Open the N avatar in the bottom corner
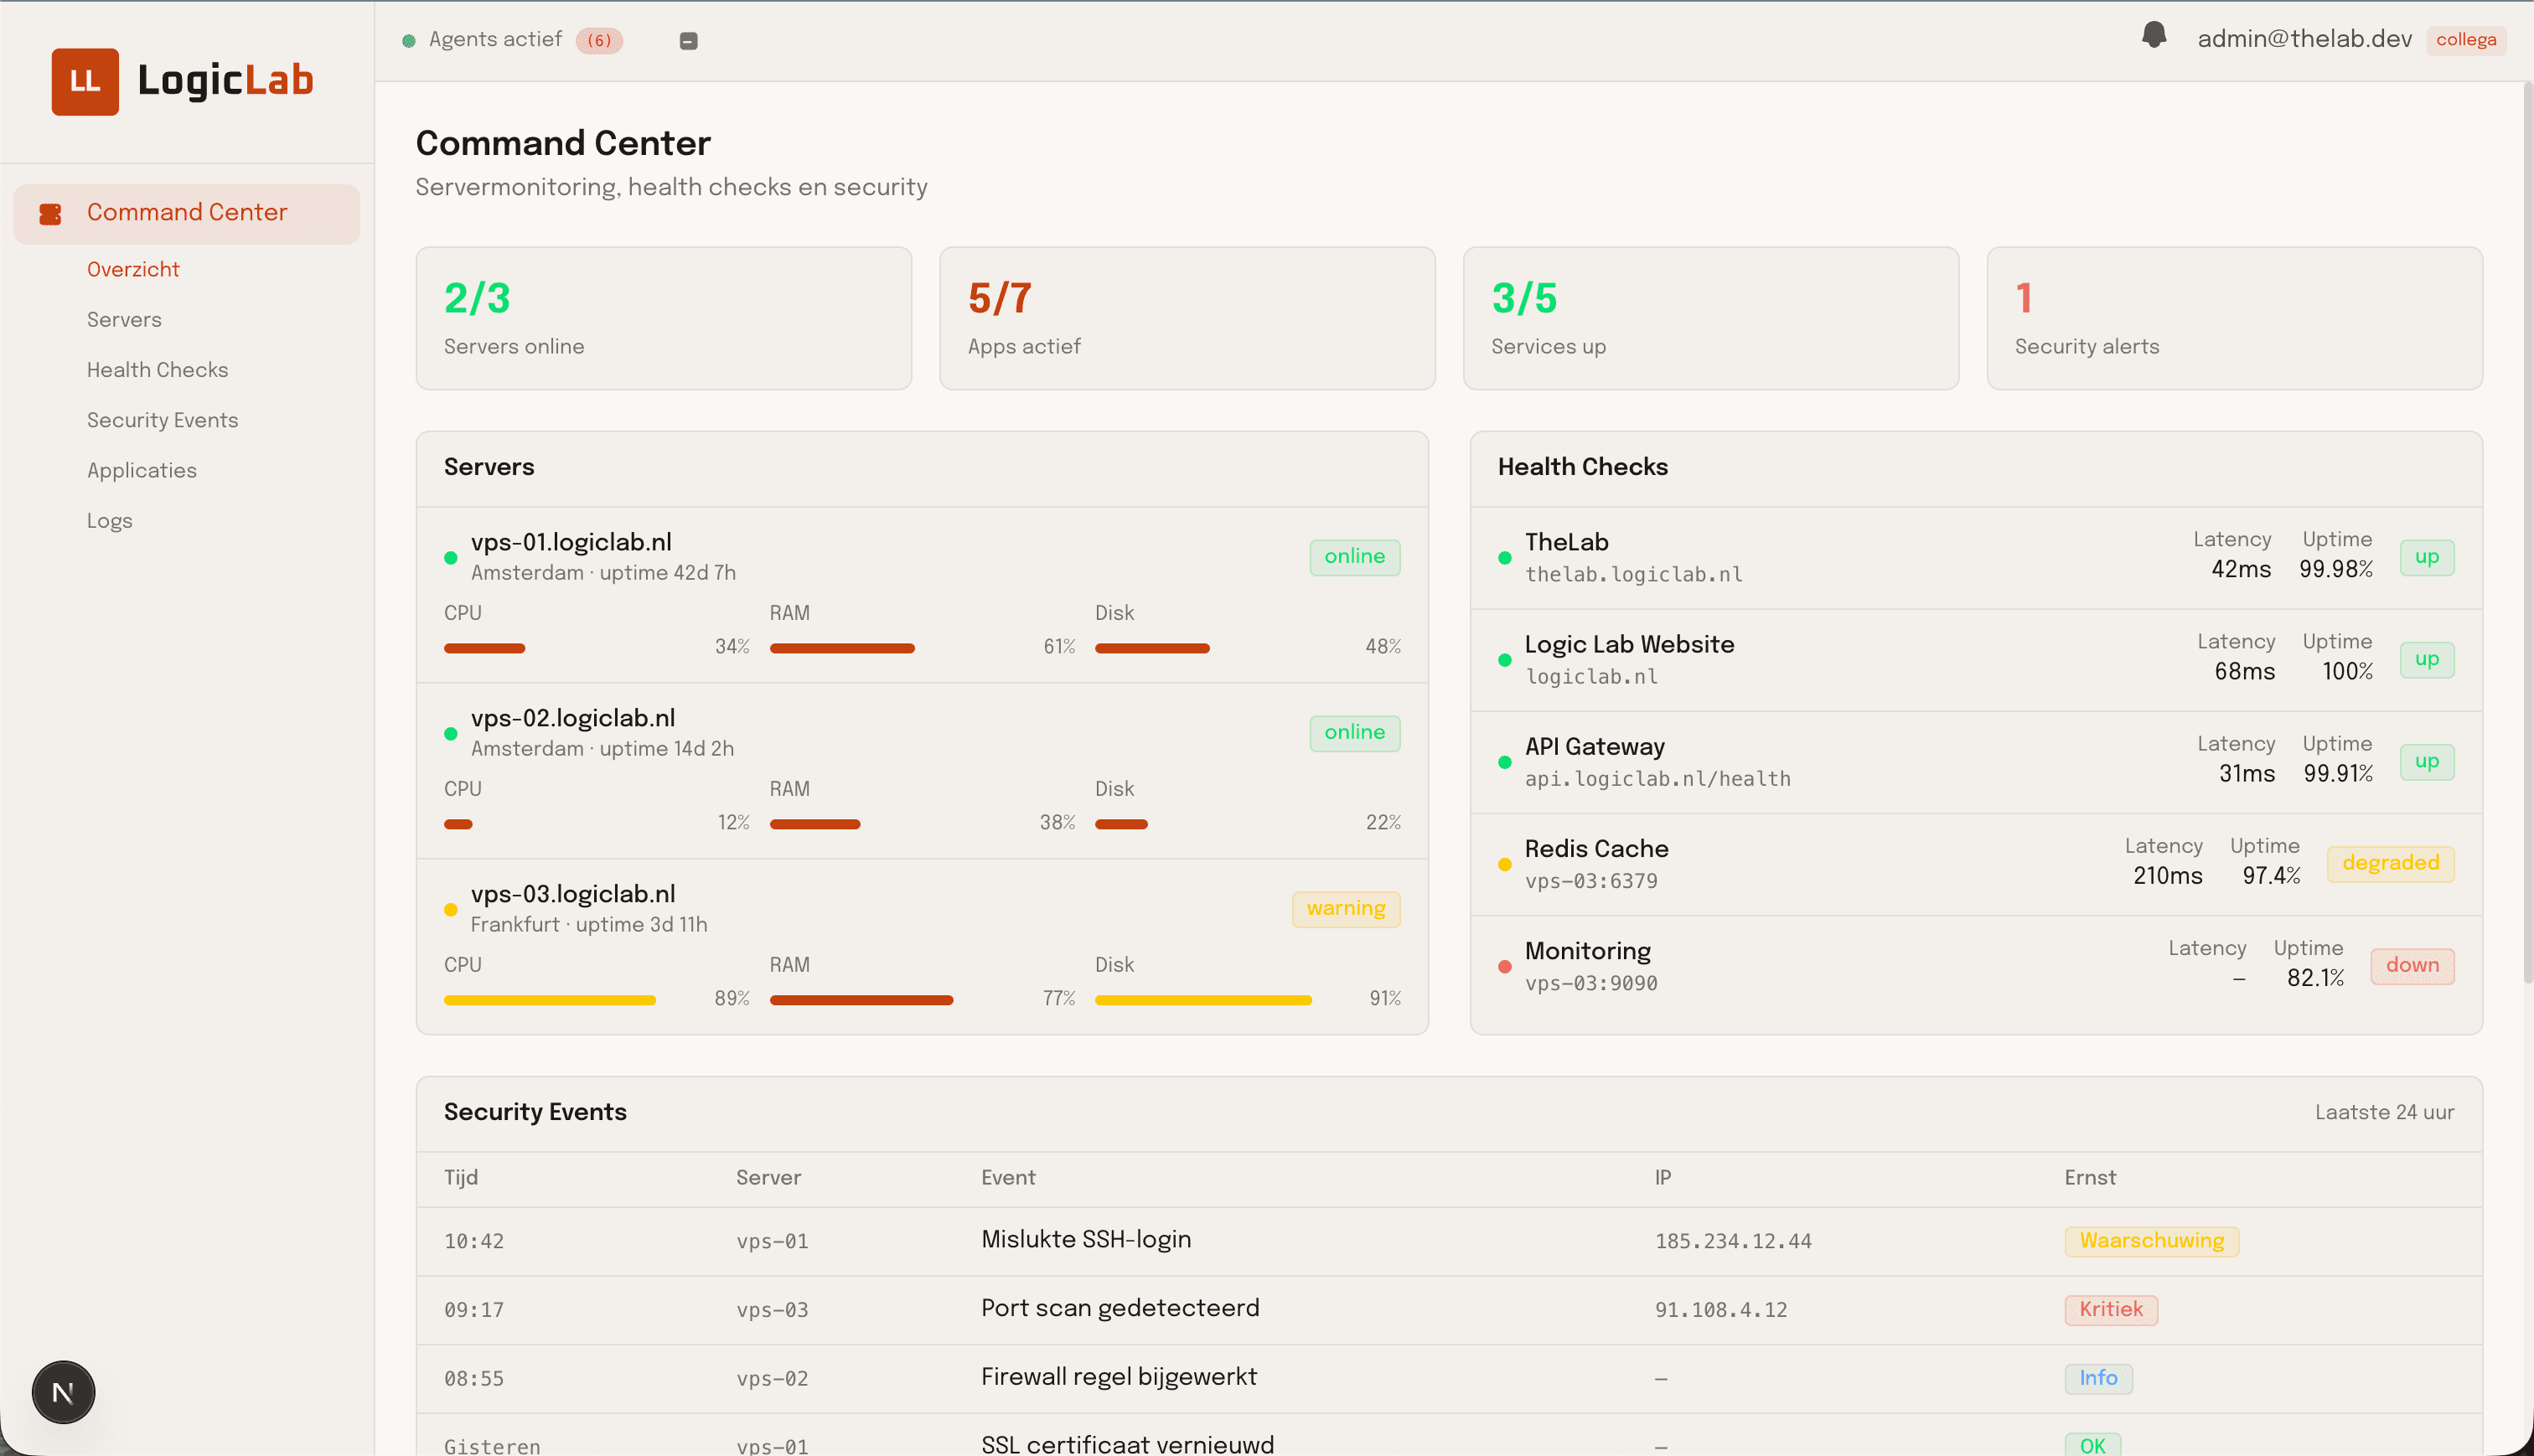The image size is (2534, 1456). (63, 1391)
